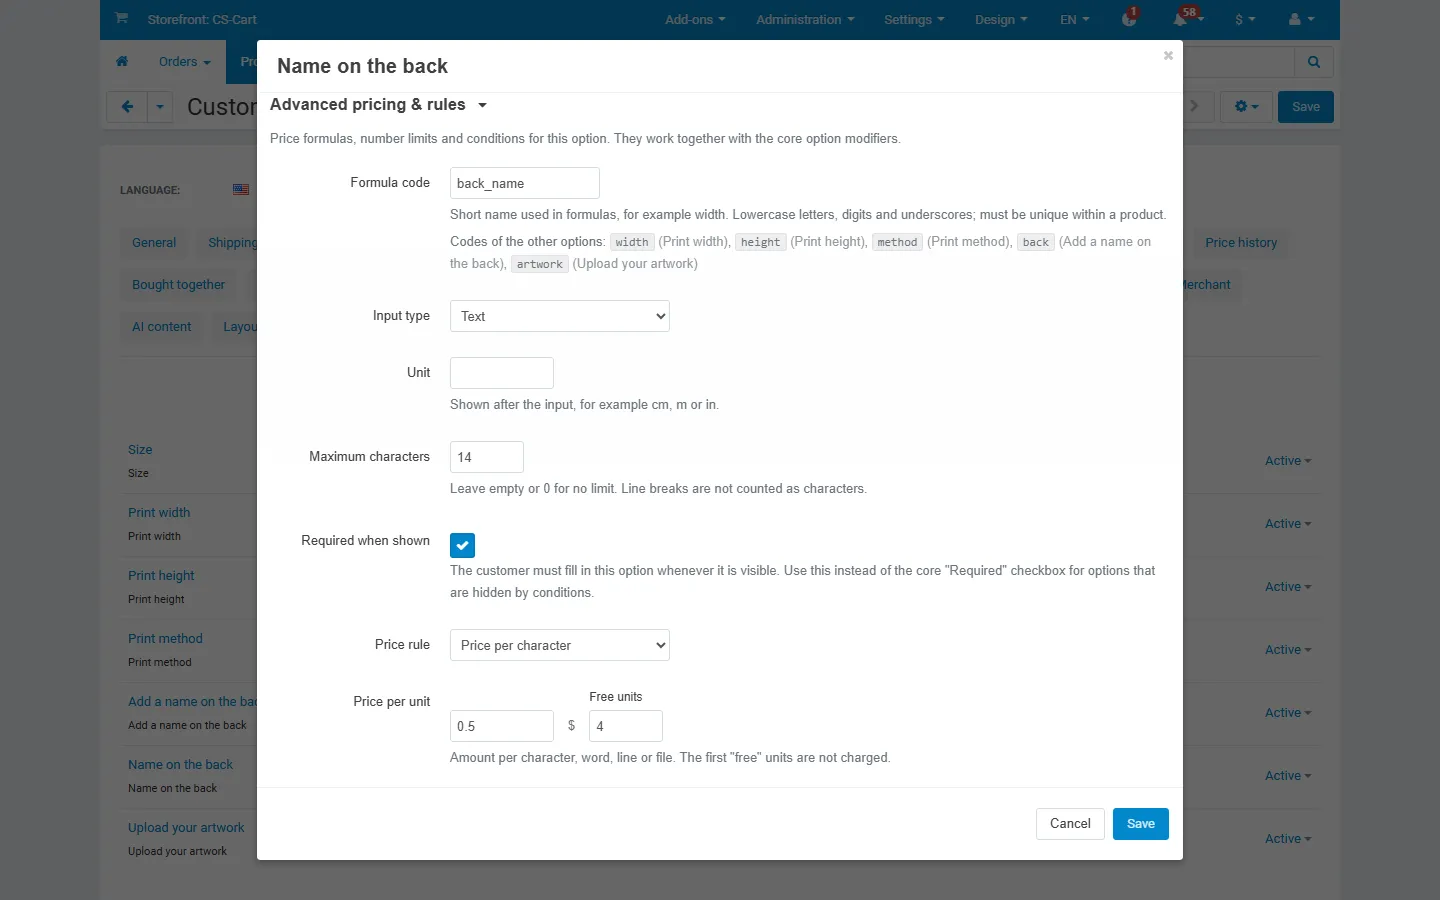Open the EN language menu
Viewport: 1440px width, 900px height.
pos(1075,19)
